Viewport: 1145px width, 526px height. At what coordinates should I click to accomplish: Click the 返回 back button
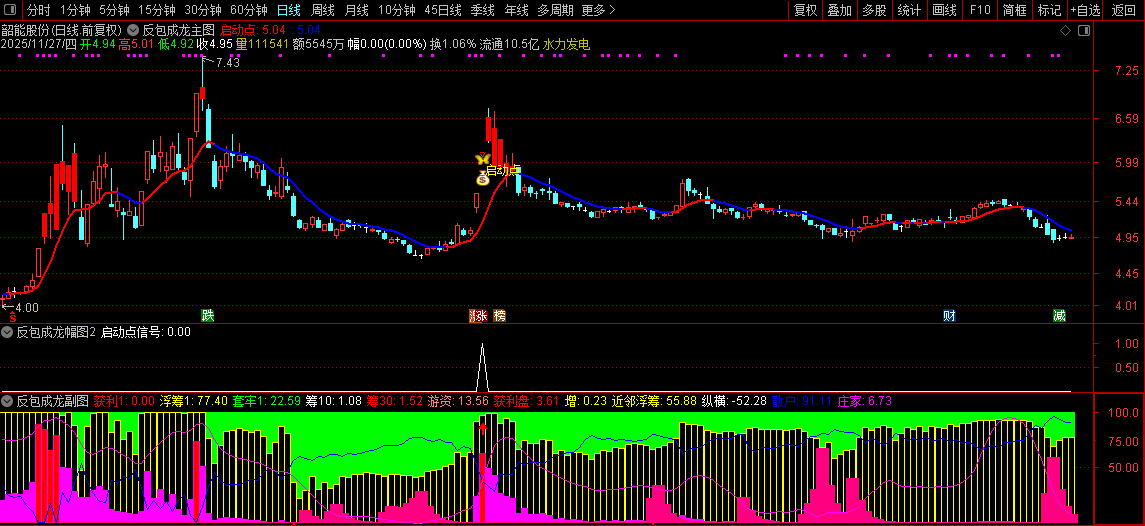[x=1125, y=10]
